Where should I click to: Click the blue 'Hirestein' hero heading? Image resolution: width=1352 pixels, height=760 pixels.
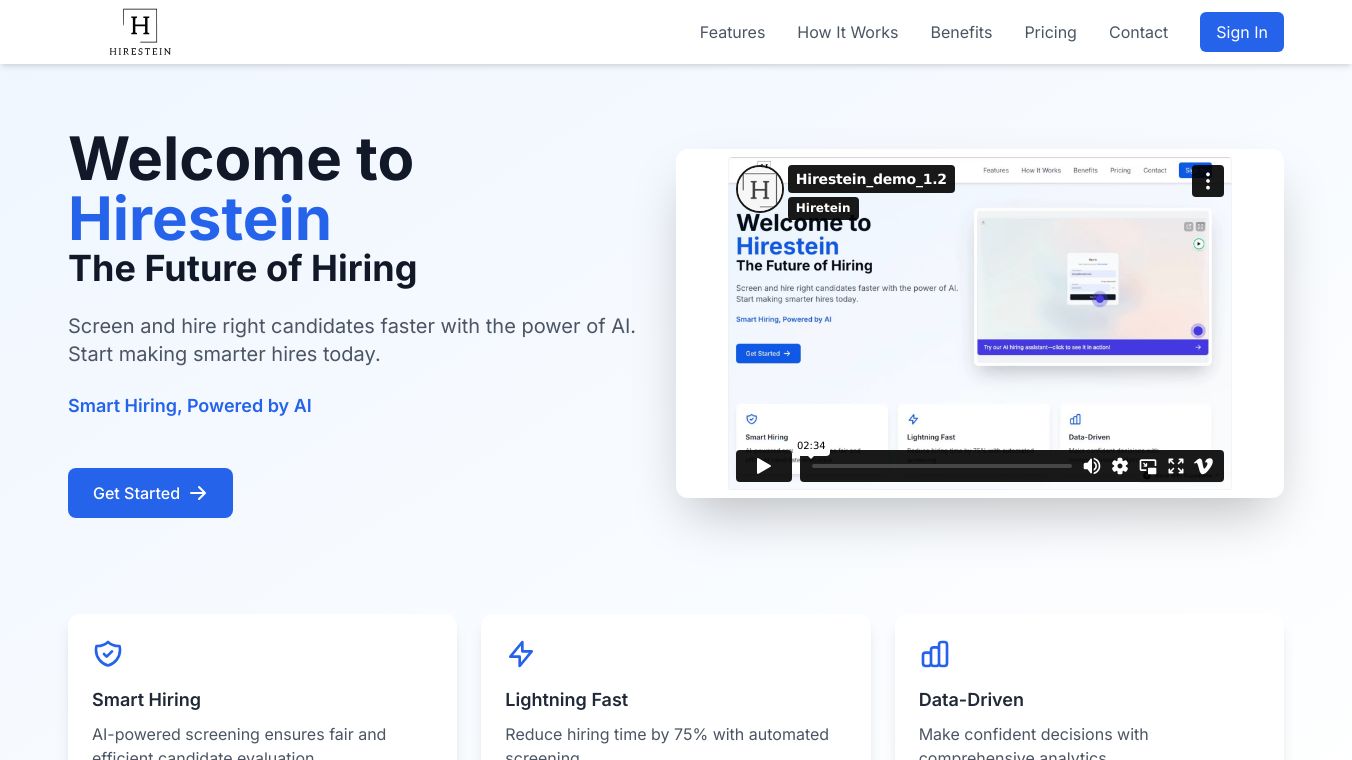click(x=199, y=219)
